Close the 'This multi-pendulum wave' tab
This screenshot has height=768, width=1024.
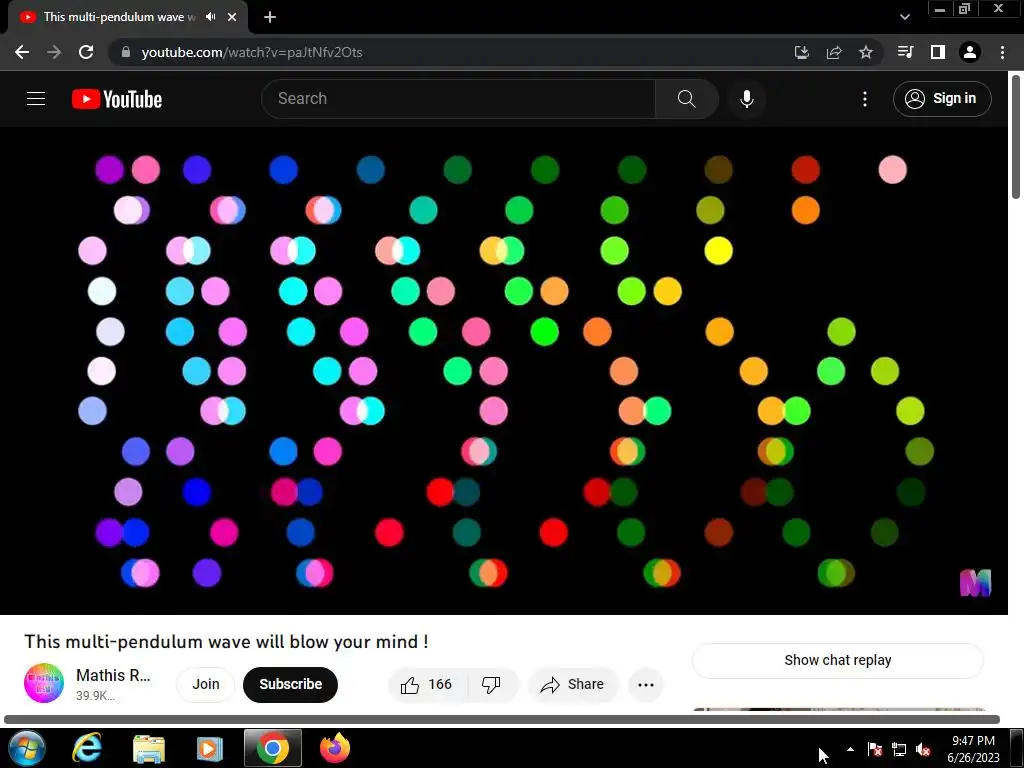point(232,17)
